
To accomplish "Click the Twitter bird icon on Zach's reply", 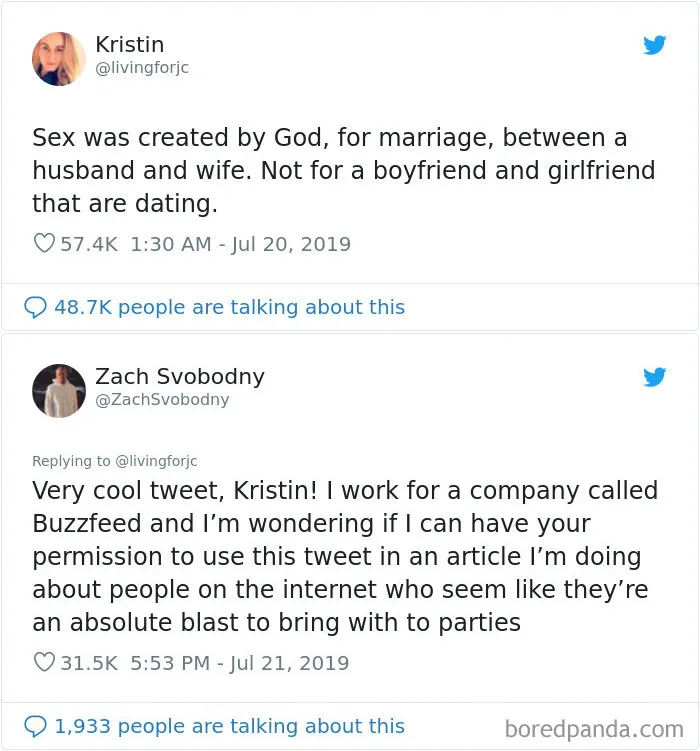I will (x=655, y=377).
